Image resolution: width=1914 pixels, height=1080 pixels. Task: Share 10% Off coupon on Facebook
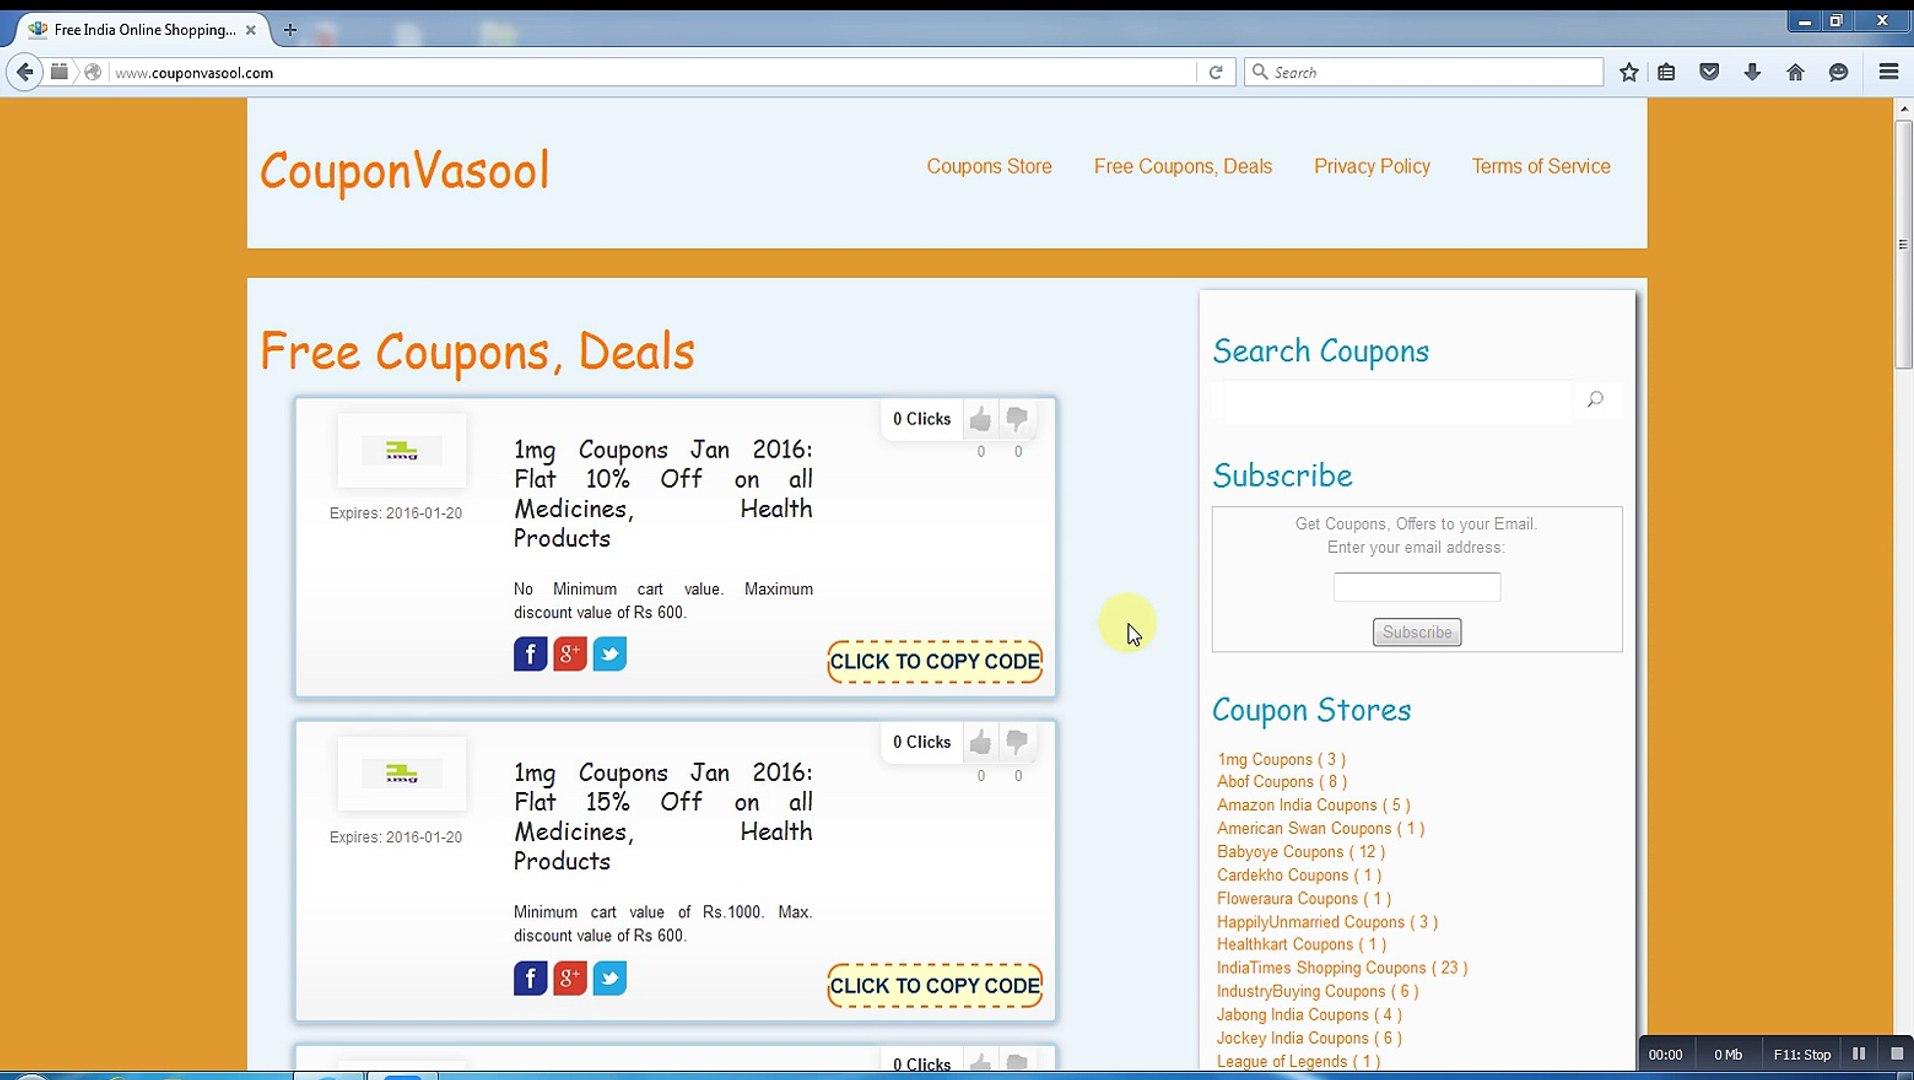point(530,654)
